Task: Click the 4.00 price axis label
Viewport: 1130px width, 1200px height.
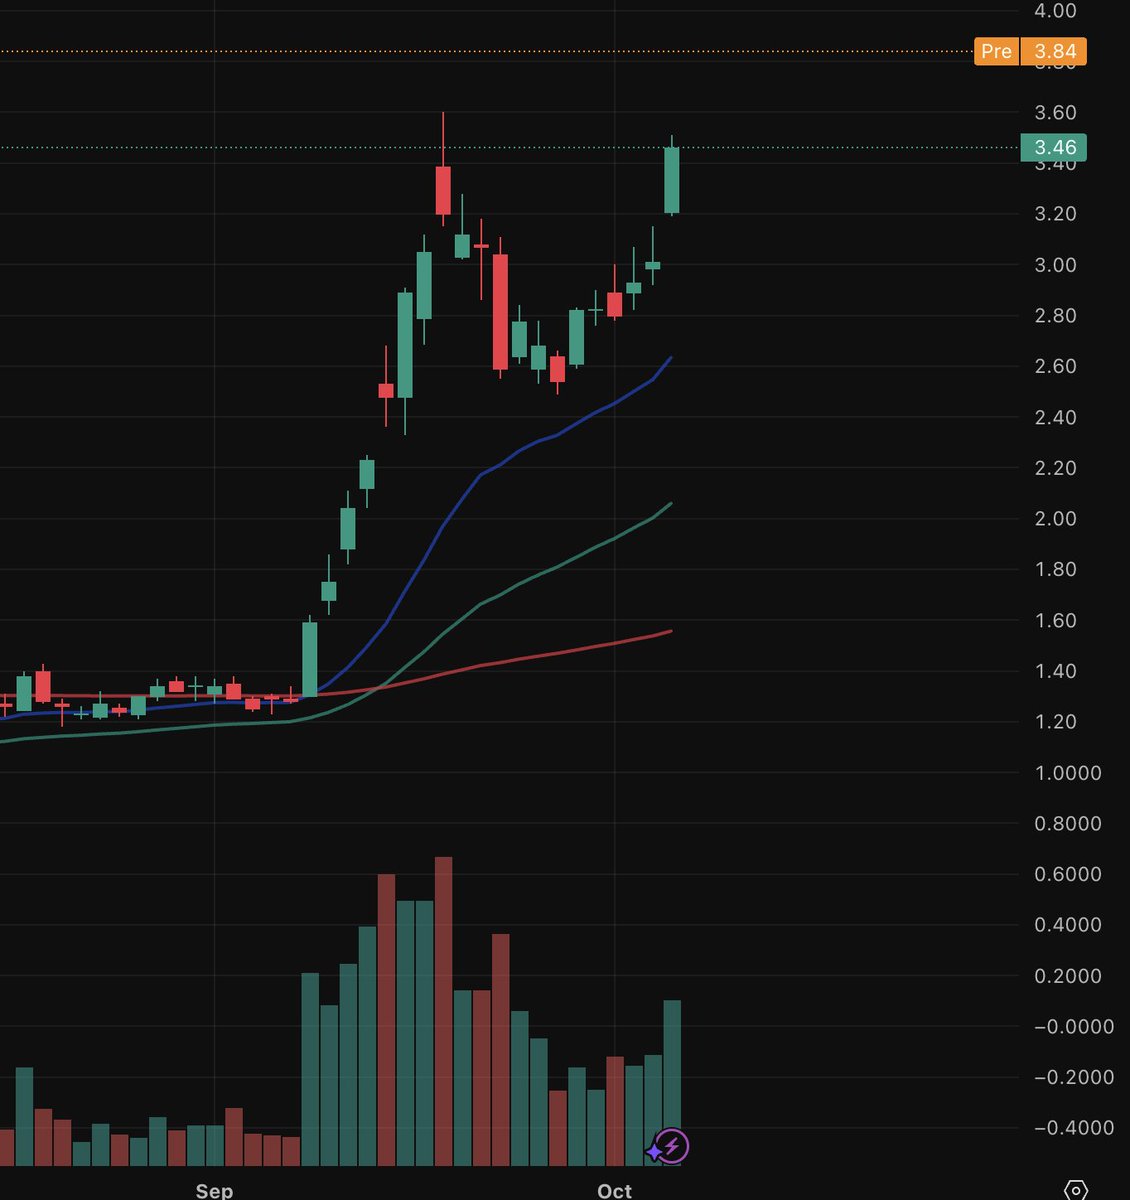Action: (1055, 11)
